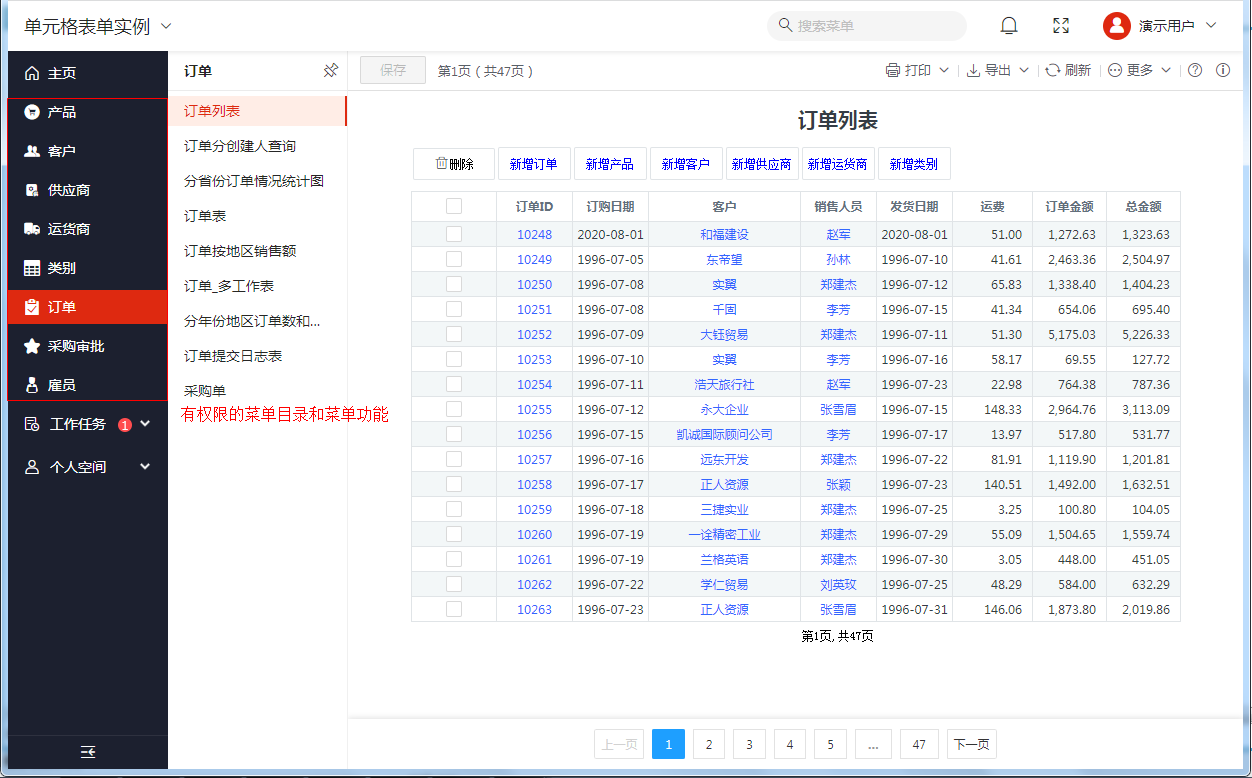This screenshot has height=778, width=1252.
Task: Open 供应商 in the left sidebar
Action: pyautogui.click(x=68, y=190)
